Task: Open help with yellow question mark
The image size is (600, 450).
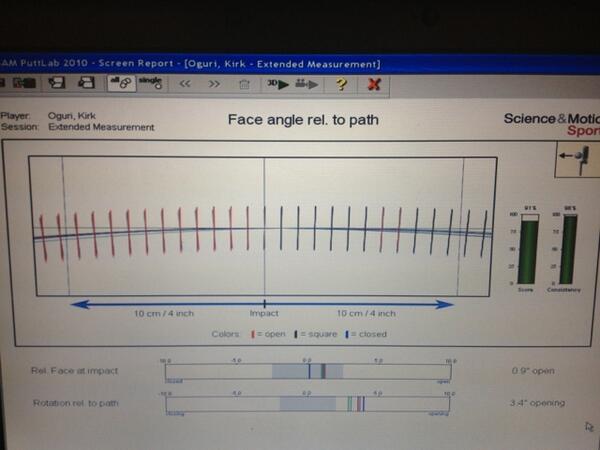Action: [x=341, y=84]
